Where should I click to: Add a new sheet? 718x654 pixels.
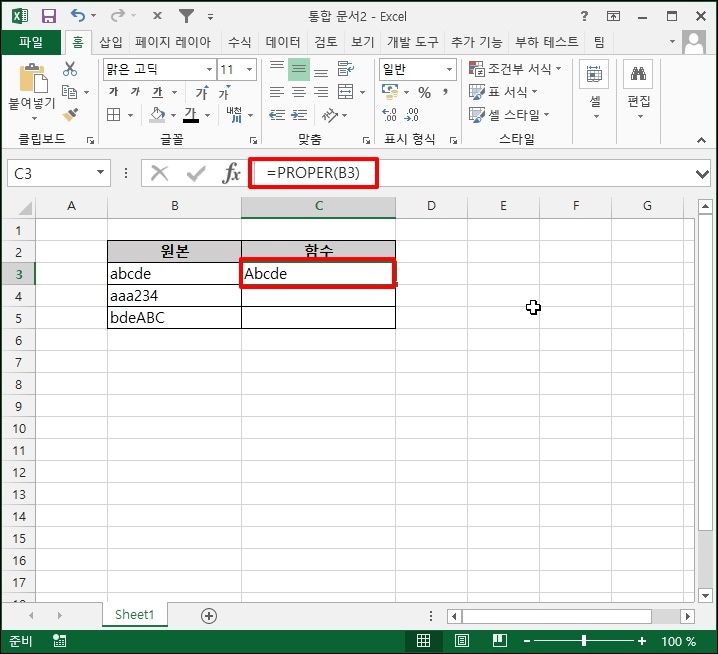[x=209, y=616]
